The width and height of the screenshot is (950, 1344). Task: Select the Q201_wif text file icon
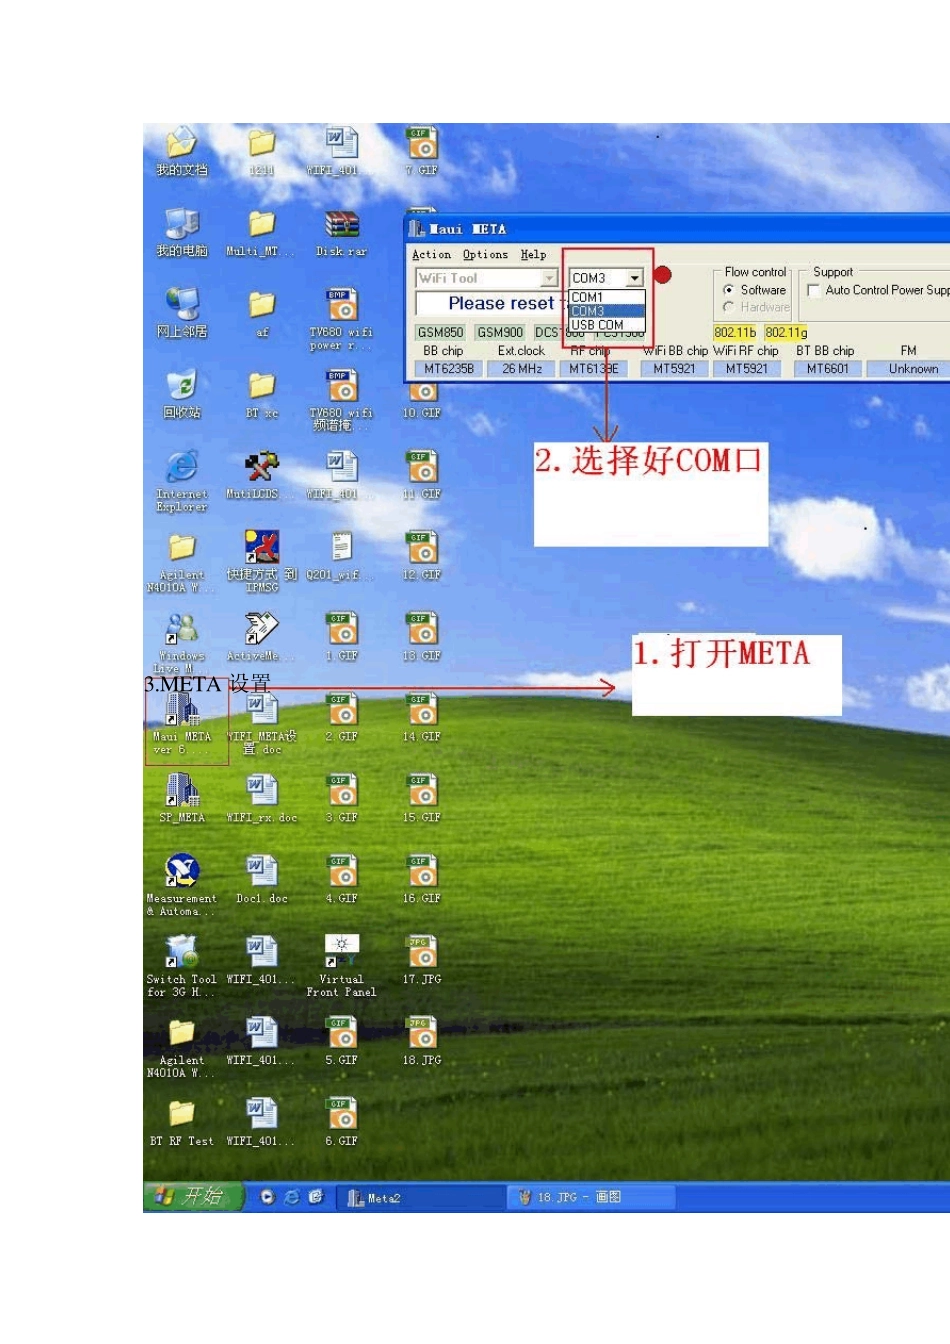pyautogui.click(x=342, y=557)
